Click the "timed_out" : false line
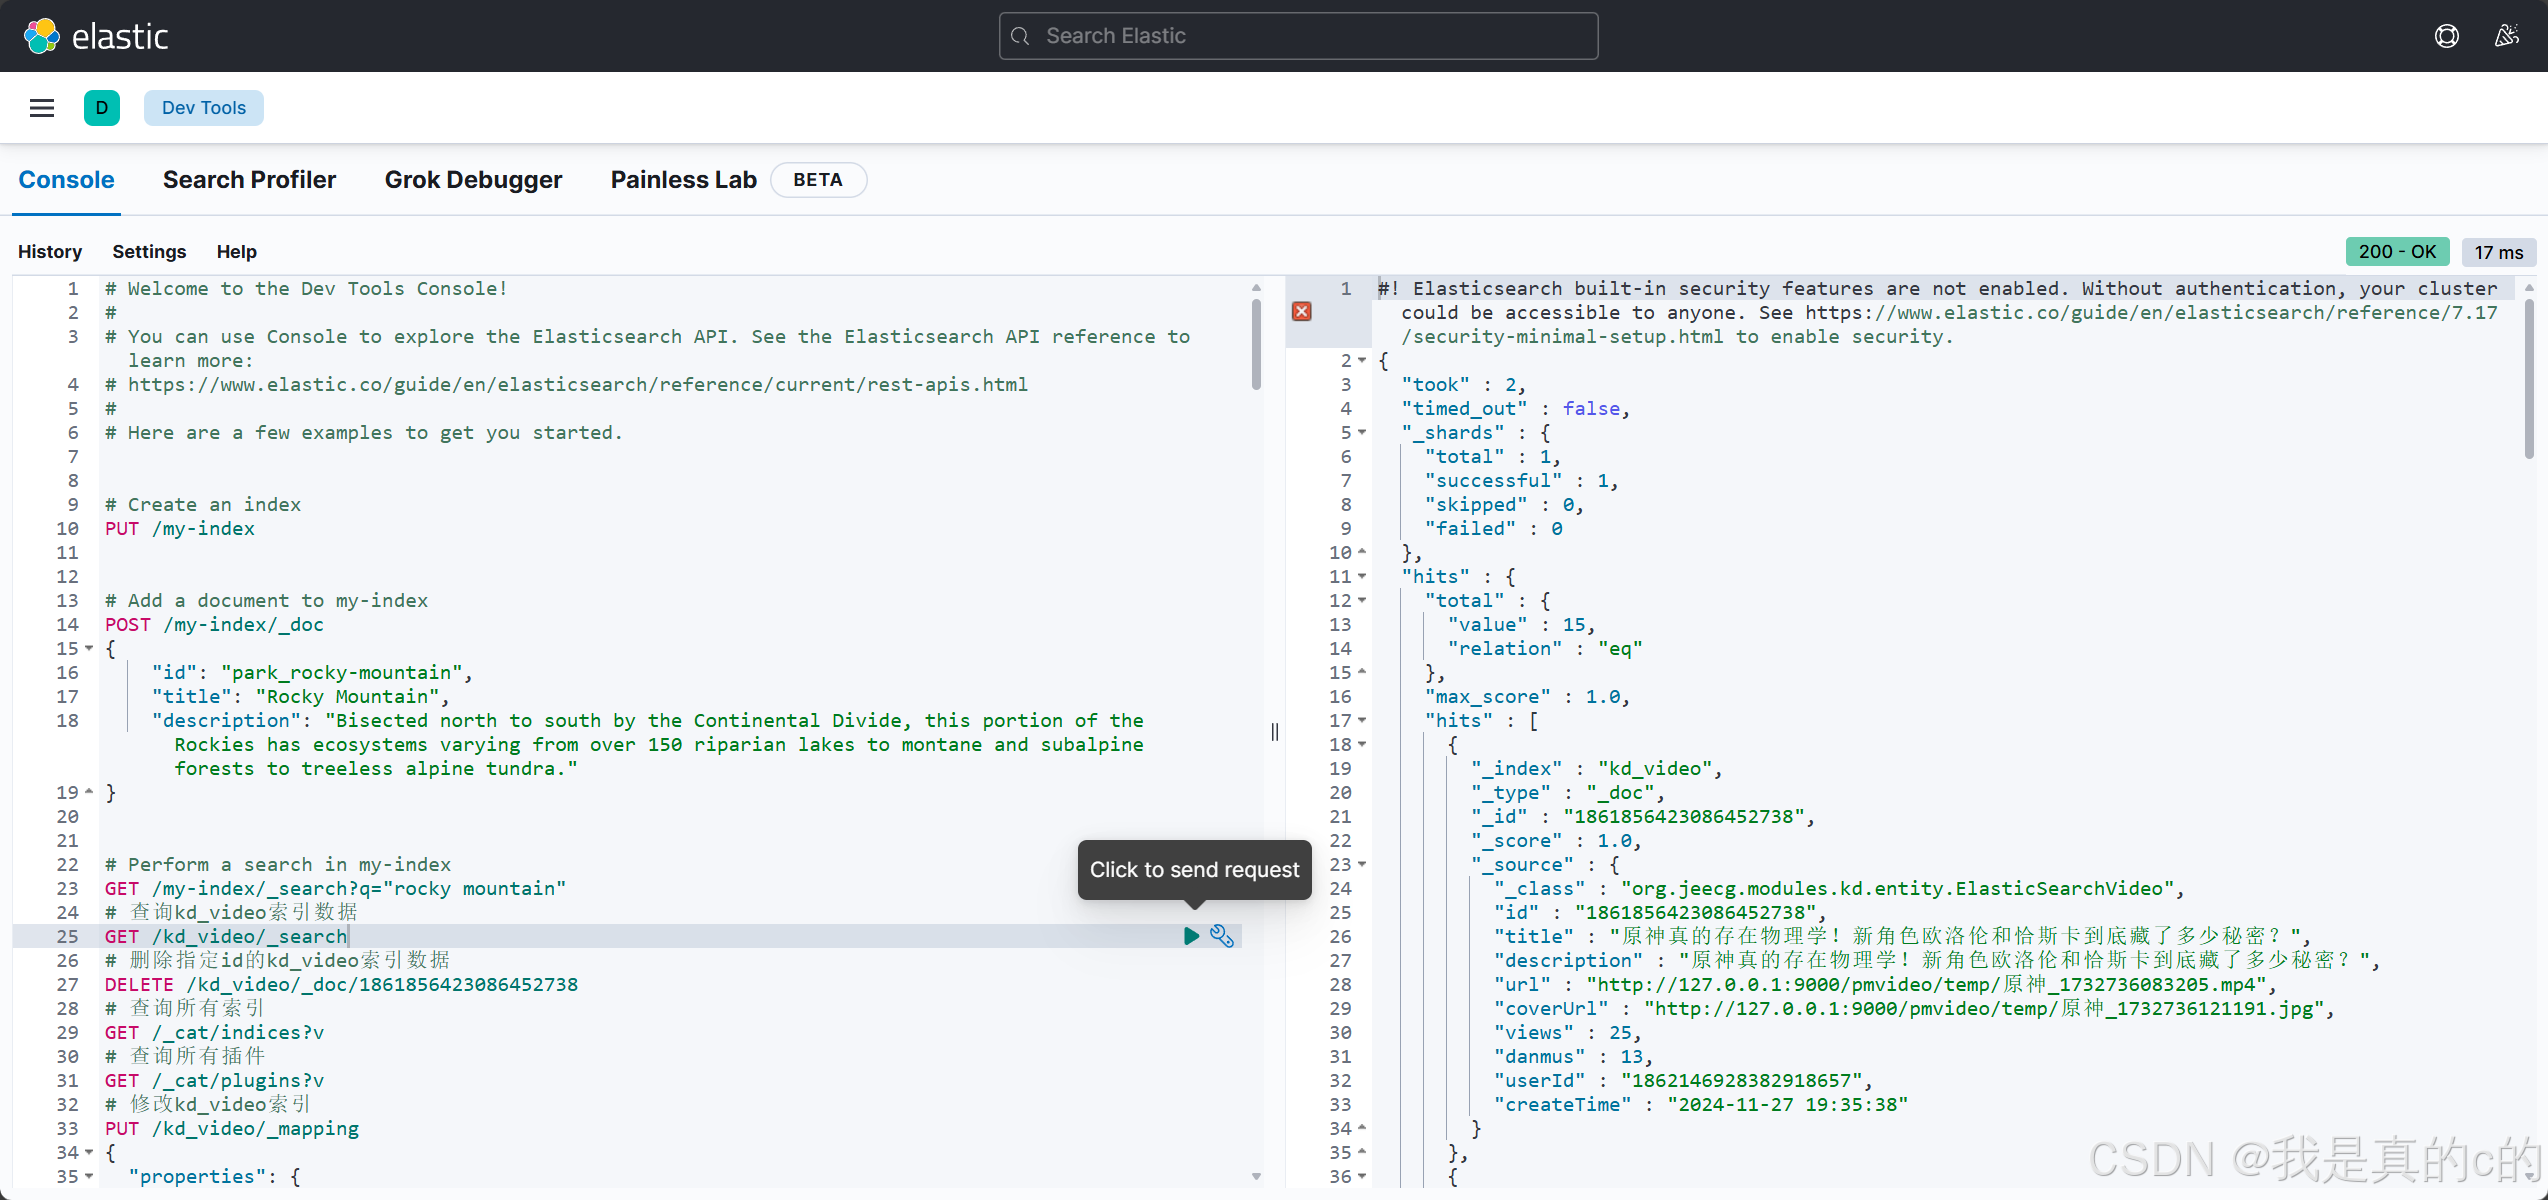The image size is (2548, 1200). click(x=1515, y=409)
